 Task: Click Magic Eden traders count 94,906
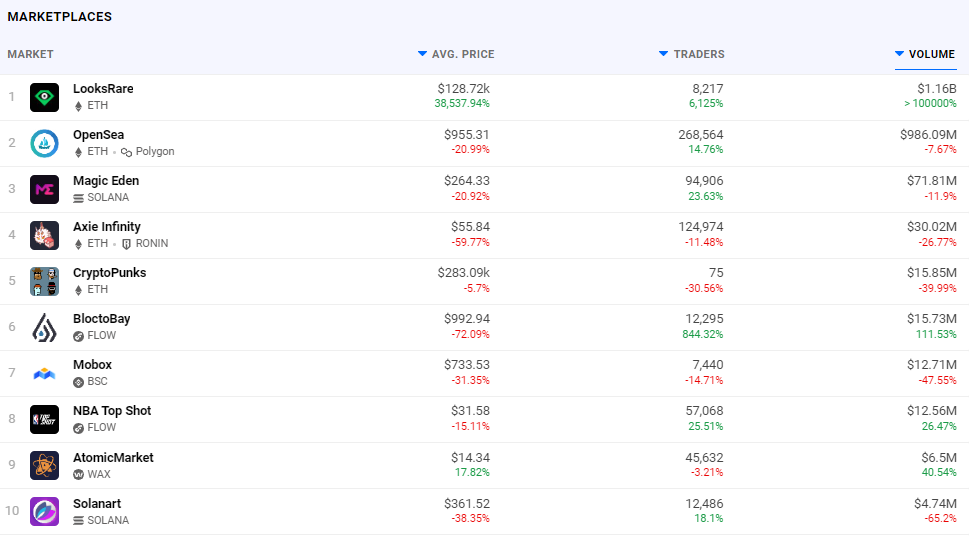pyautogui.click(x=704, y=181)
